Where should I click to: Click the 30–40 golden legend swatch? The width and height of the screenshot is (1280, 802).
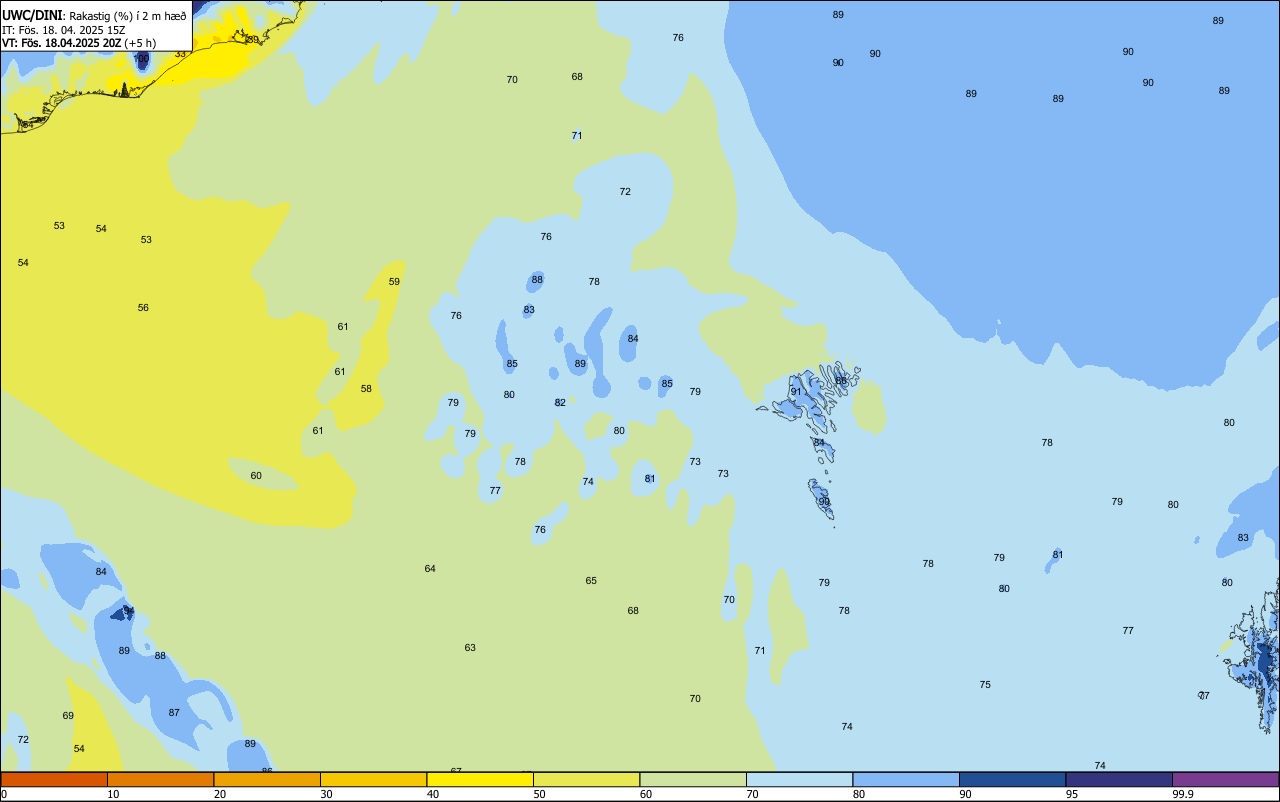pos(374,779)
